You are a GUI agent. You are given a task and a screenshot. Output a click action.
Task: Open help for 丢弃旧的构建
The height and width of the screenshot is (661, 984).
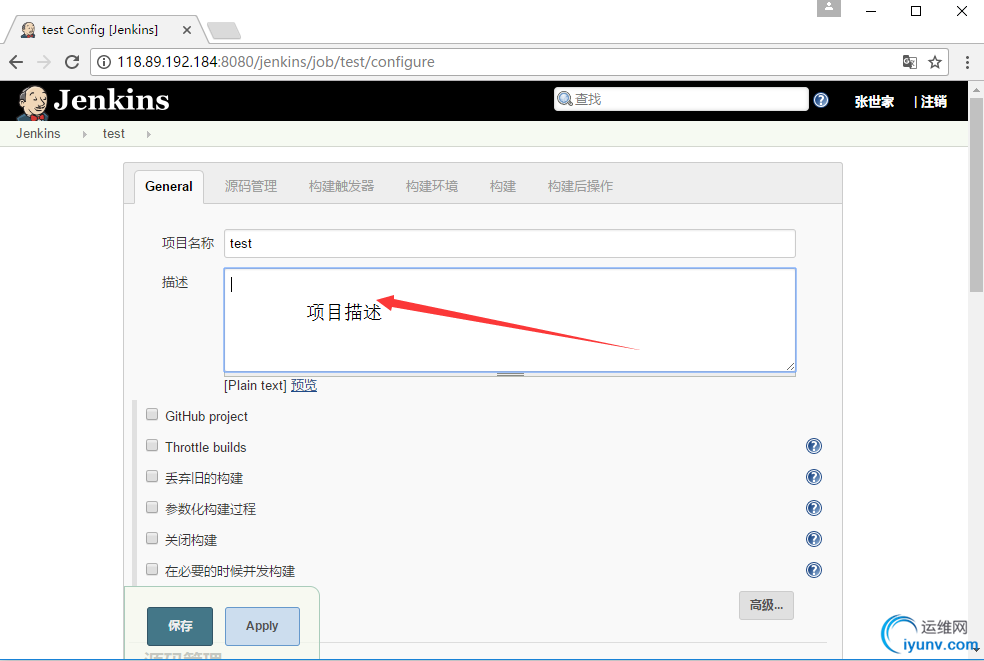814,477
